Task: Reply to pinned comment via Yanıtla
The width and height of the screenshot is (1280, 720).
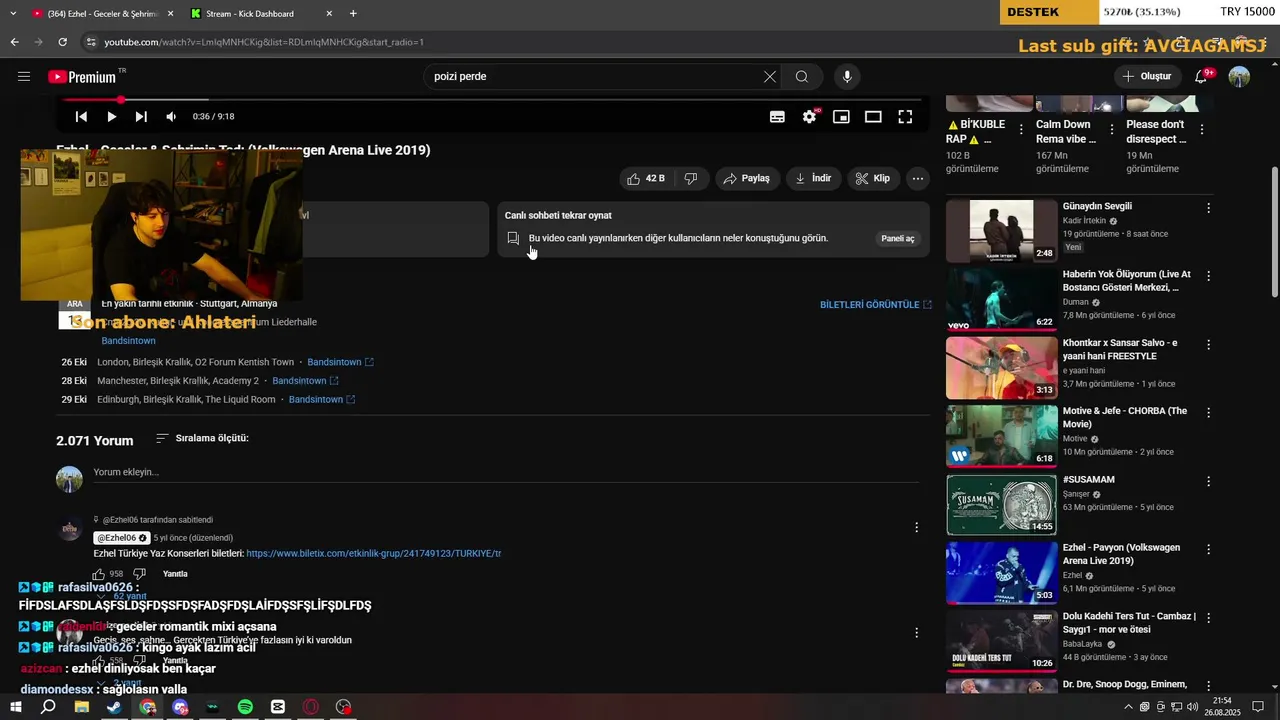Action: 175,574
